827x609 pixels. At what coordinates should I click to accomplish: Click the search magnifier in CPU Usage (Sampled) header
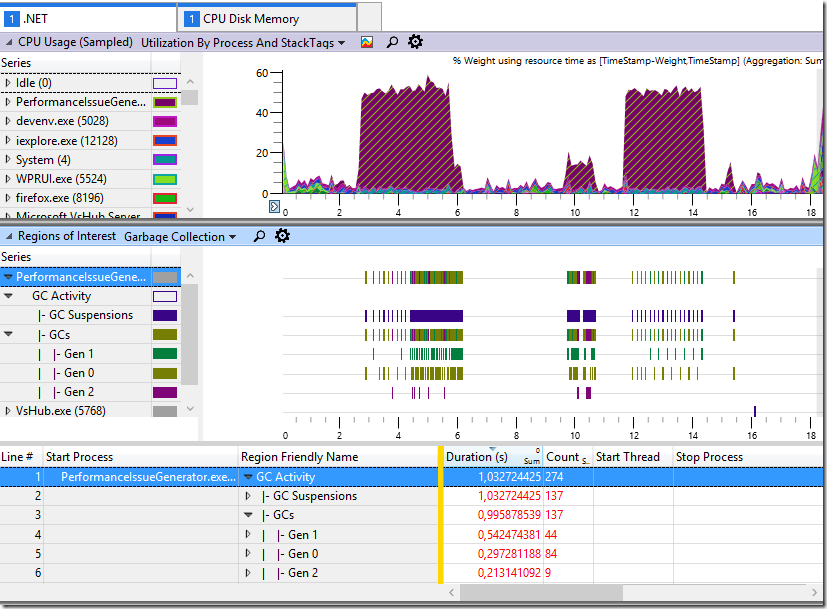(x=392, y=42)
